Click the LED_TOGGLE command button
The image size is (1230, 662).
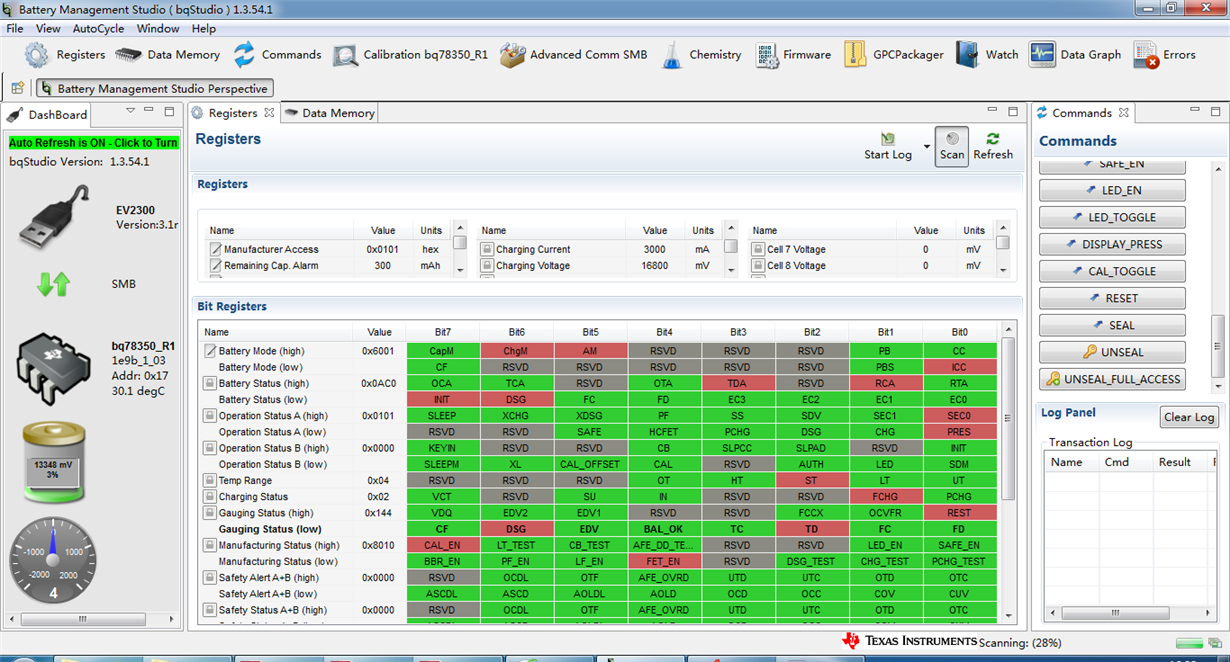(x=1112, y=217)
